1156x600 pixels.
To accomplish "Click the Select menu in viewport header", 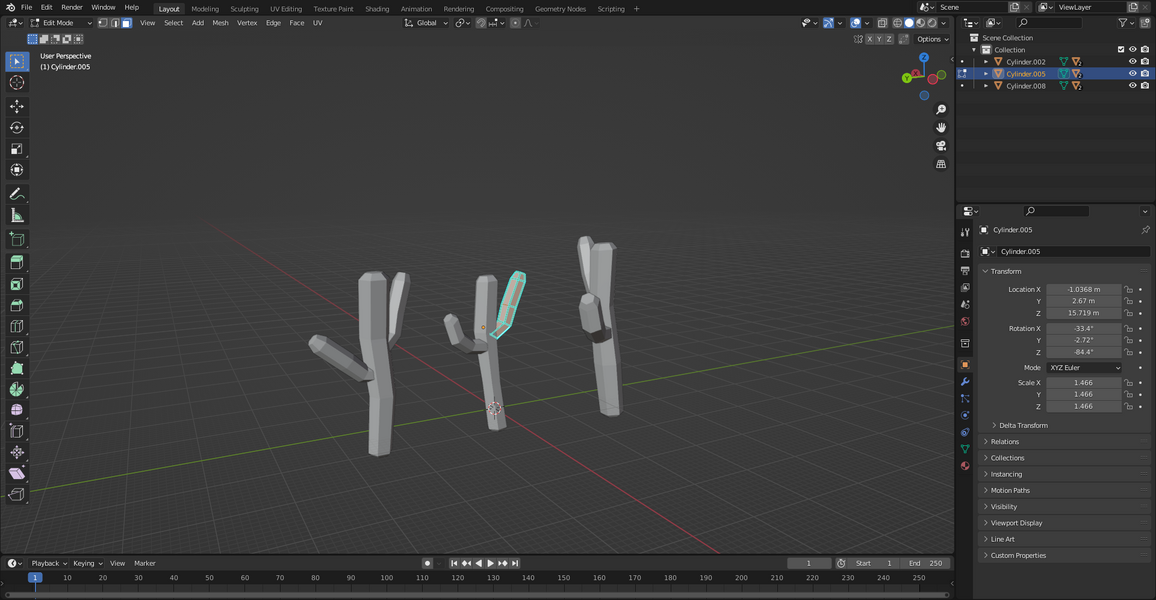I will [x=173, y=23].
